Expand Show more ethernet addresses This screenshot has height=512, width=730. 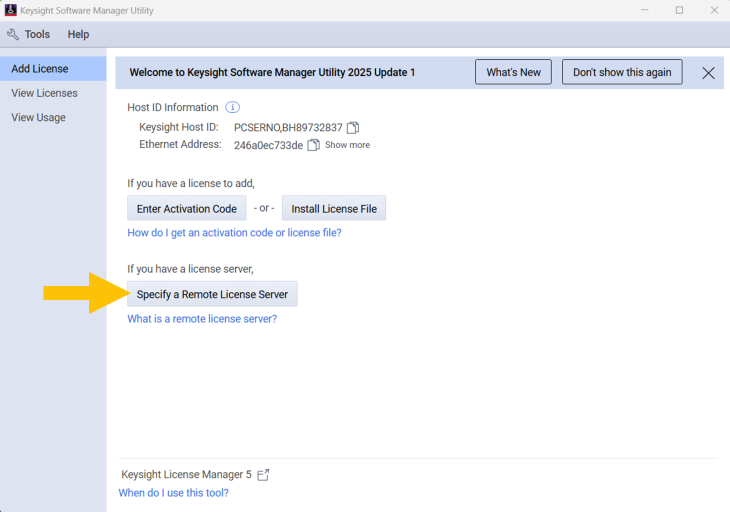pyautogui.click(x=347, y=145)
